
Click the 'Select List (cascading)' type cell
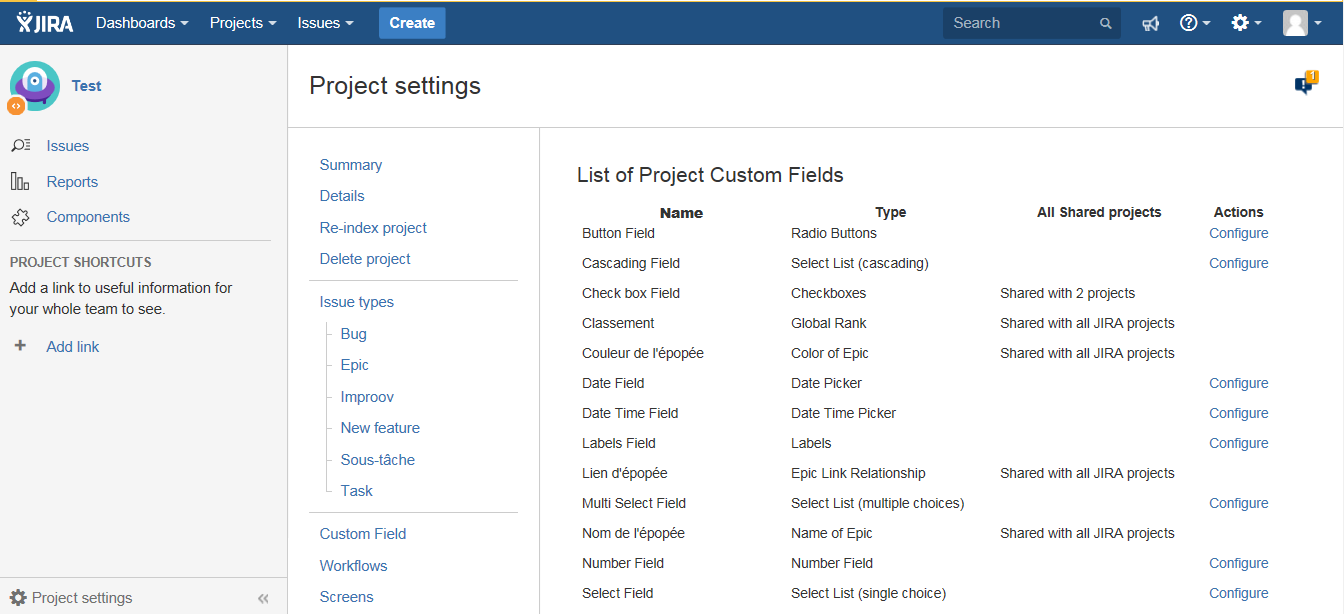pyautogui.click(x=860, y=263)
